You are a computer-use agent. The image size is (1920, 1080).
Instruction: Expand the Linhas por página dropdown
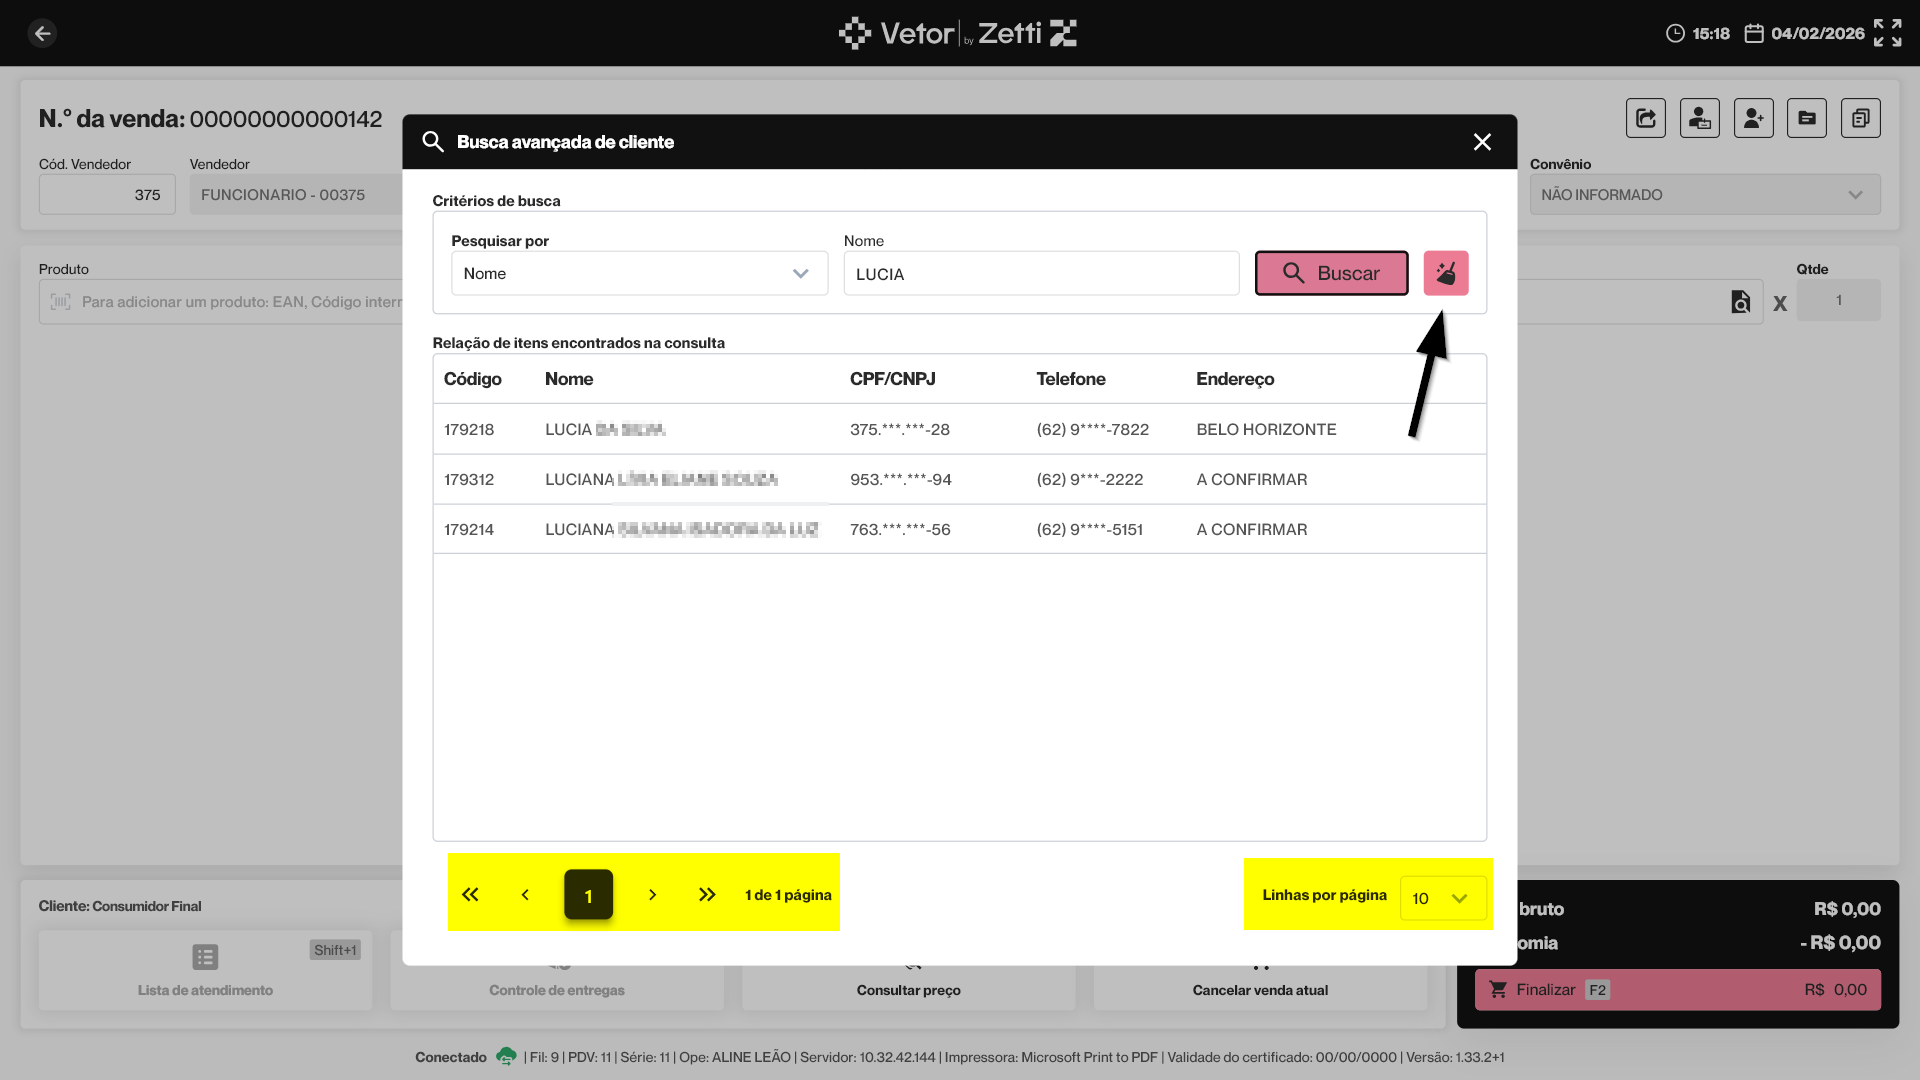pos(1442,898)
